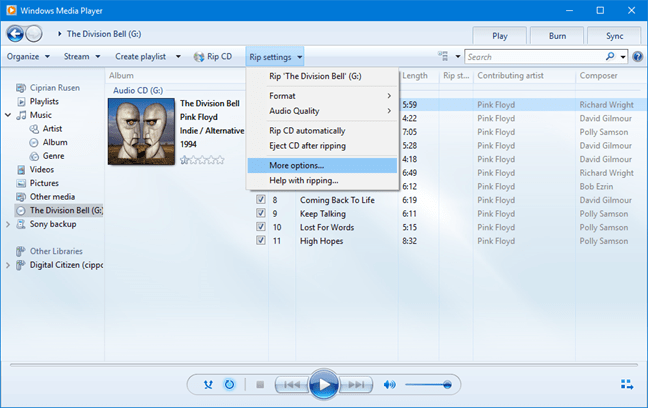Uncheck track 10 Lost For Words
Viewport: 648px width, 408px height.
(260, 227)
